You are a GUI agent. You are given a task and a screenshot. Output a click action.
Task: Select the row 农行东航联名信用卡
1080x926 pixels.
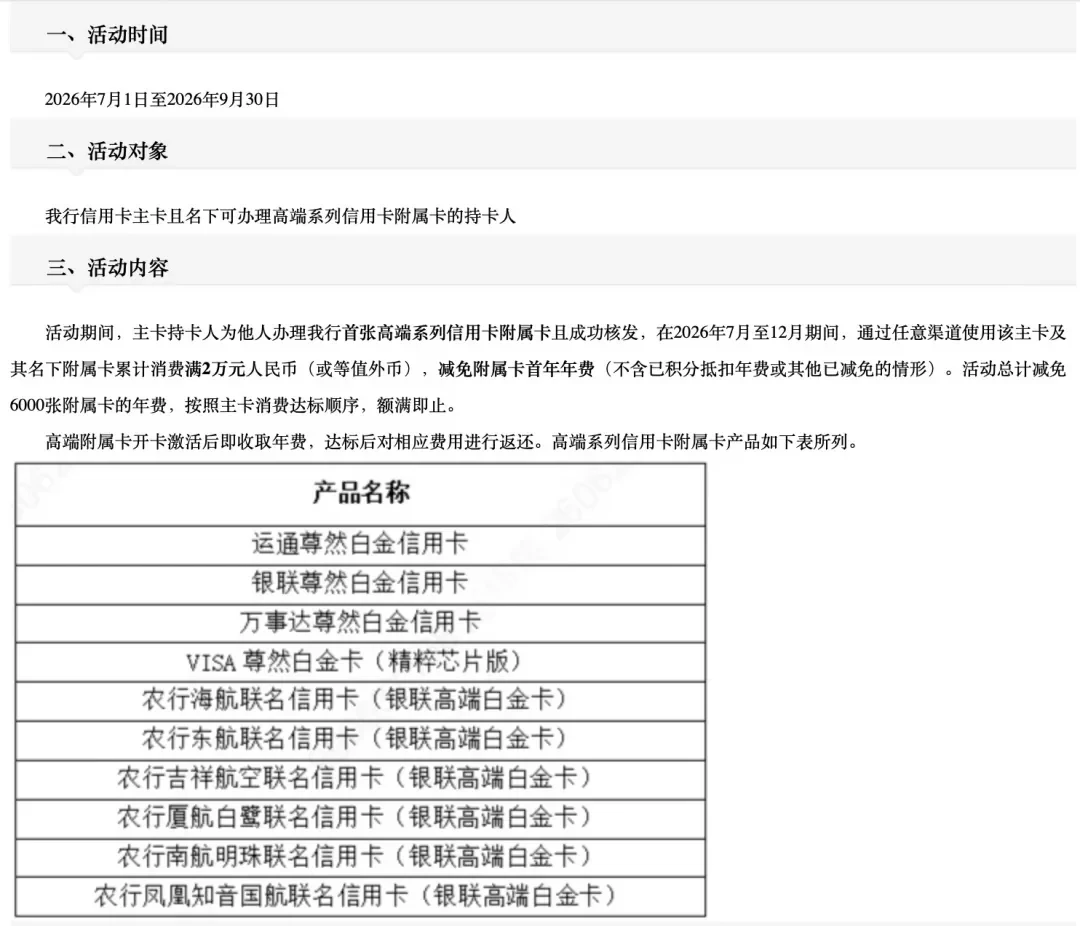click(x=360, y=740)
